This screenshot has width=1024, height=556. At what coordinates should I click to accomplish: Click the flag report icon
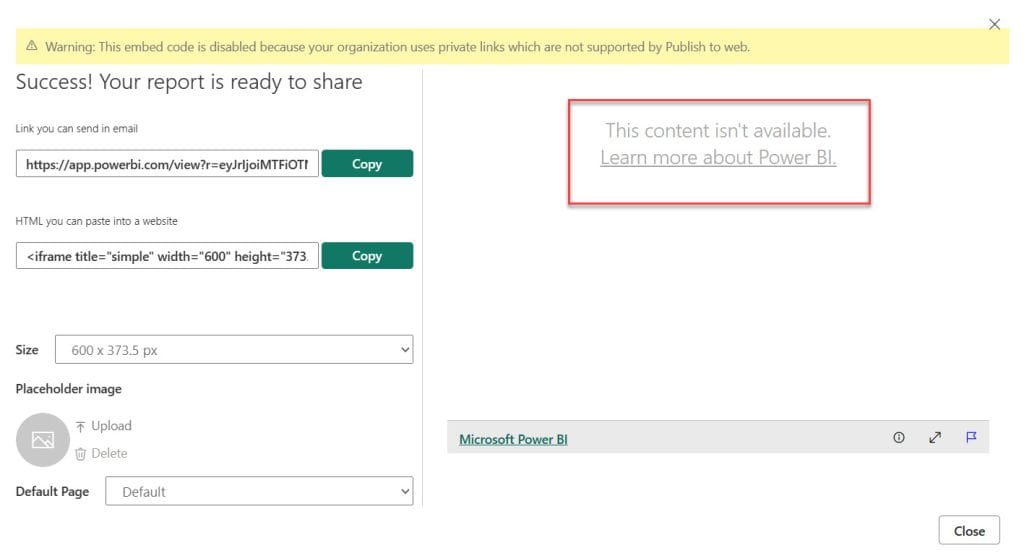coord(971,437)
